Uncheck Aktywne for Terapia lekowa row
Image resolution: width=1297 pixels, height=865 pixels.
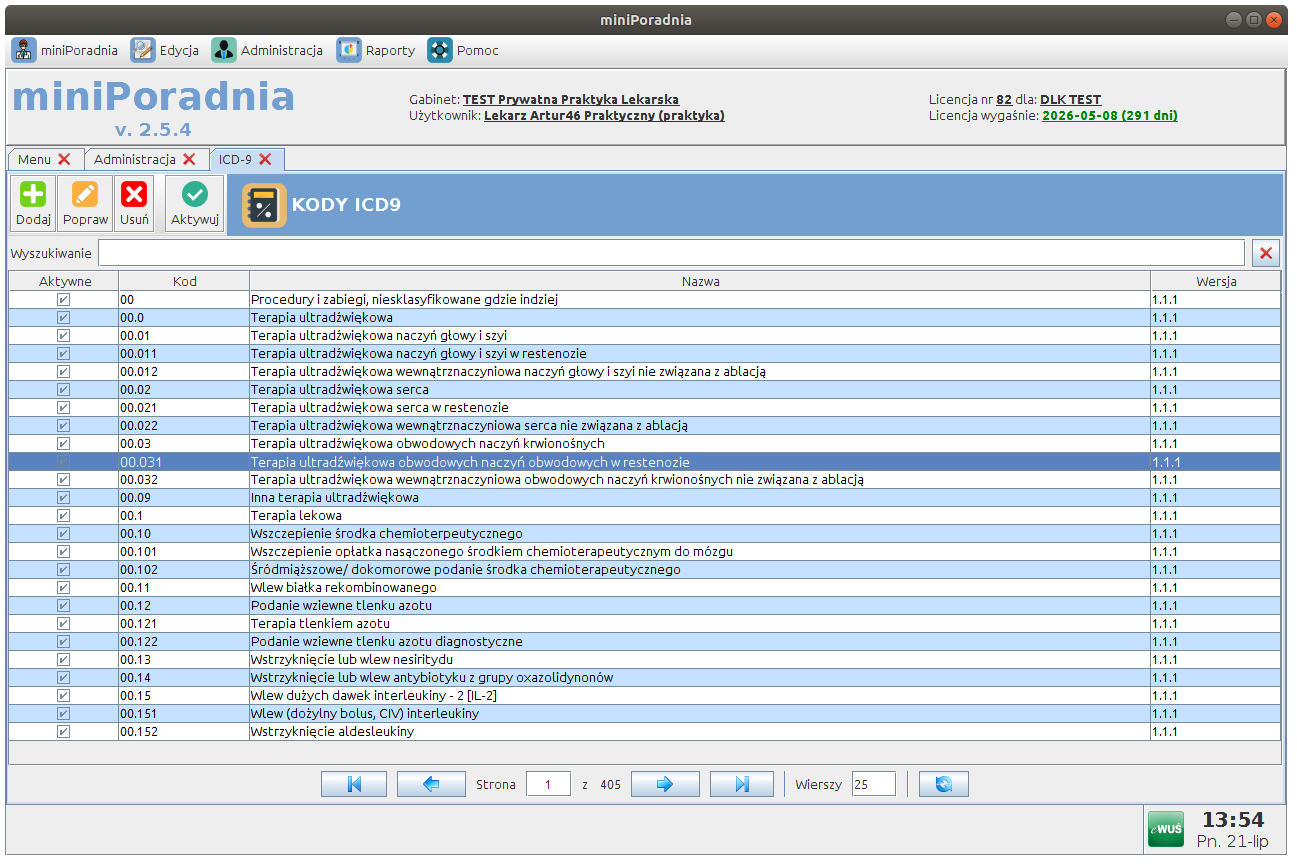(x=64, y=516)
